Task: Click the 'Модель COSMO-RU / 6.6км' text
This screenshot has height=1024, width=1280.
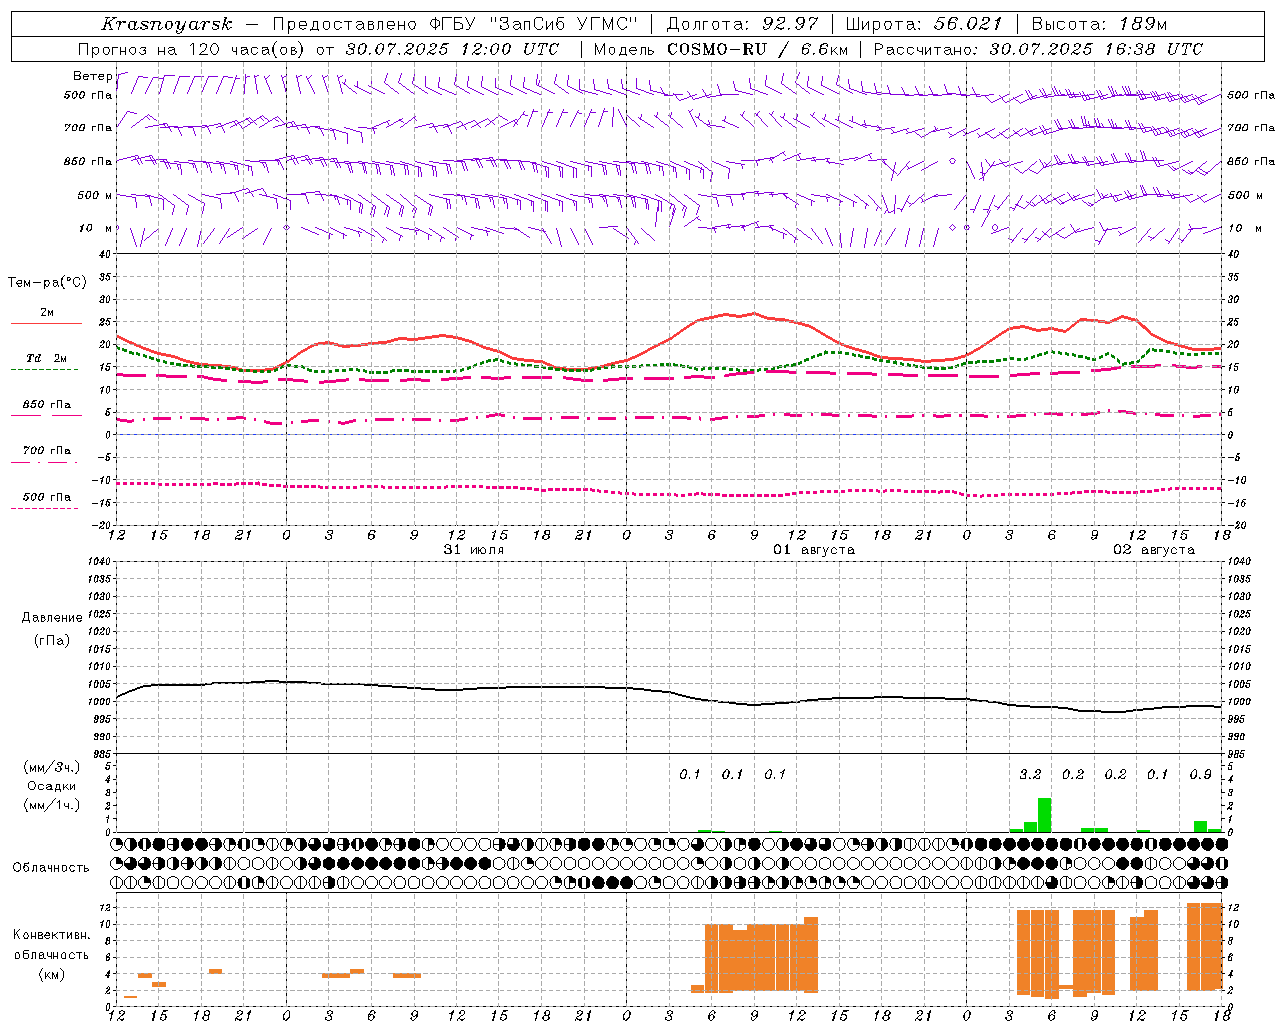Action: (721, 49)
